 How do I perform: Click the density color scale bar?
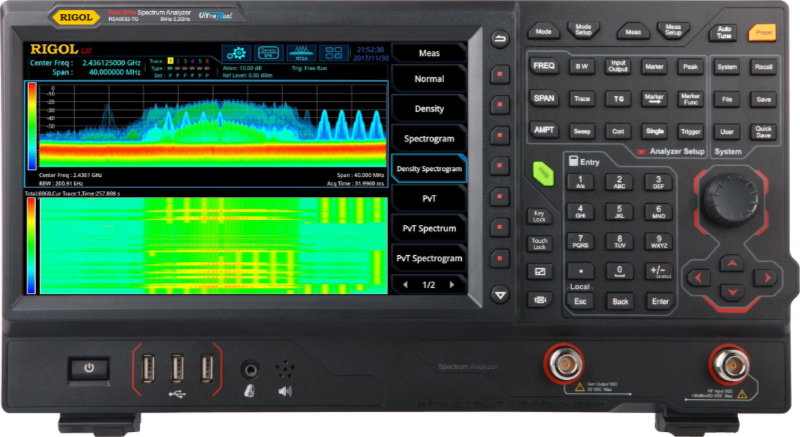coord(32,126)
